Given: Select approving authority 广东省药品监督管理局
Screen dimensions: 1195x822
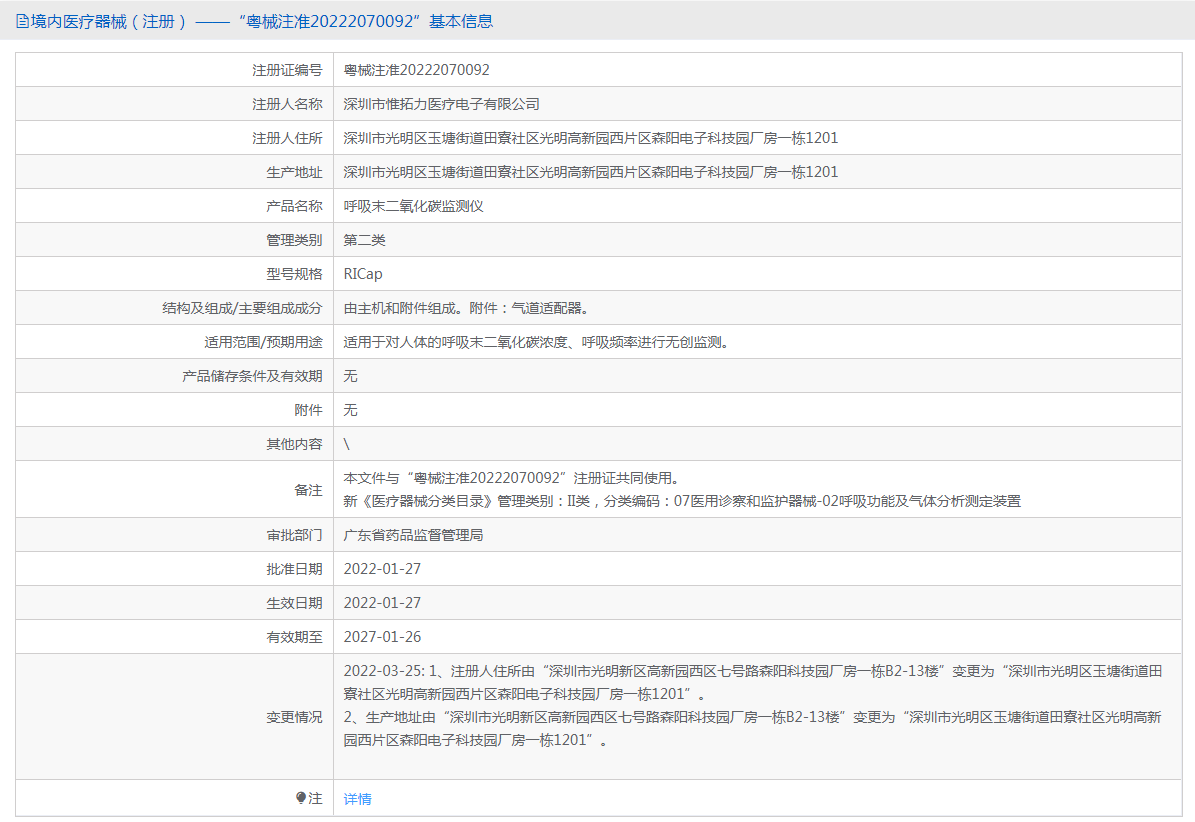Looking at the screenshot, I should (x=413, y=536).
